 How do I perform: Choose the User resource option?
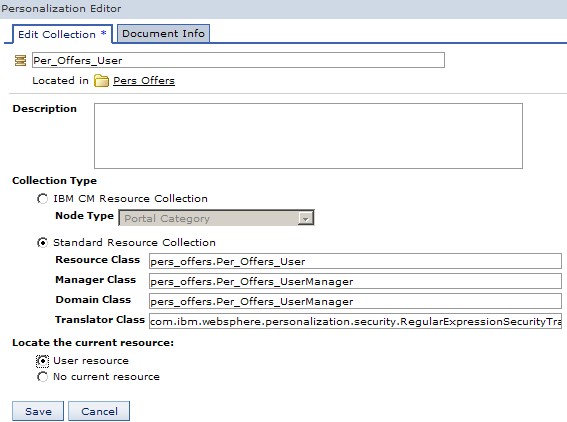coord(42,361)
